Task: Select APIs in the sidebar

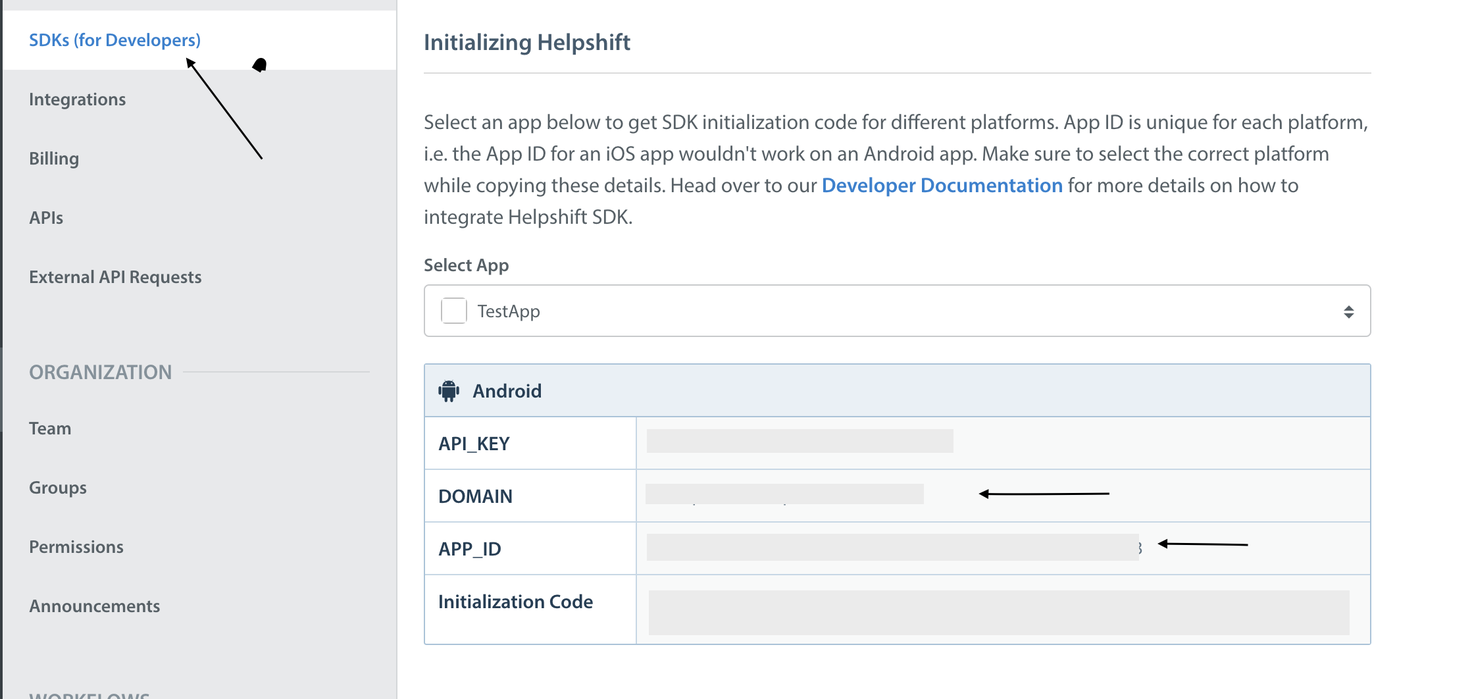Action: click(x=46, y=217)
